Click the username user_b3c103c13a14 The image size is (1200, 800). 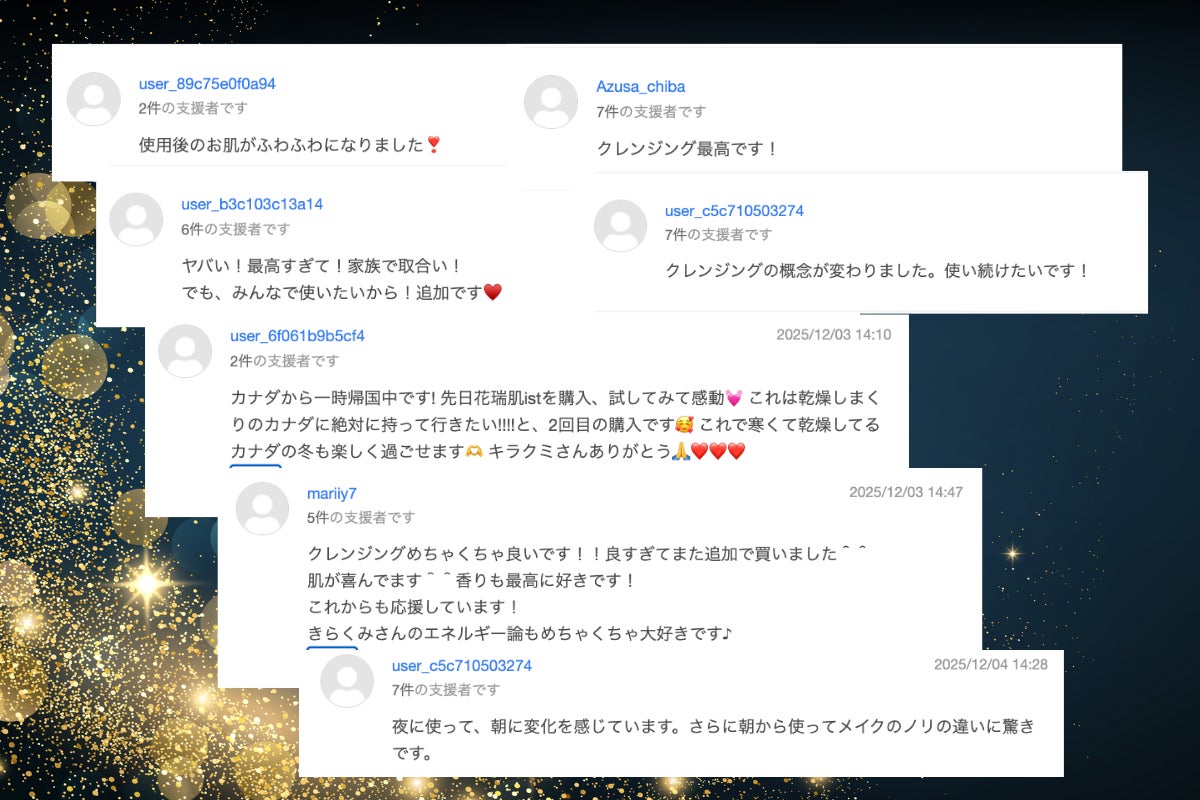tap(252, 204)
